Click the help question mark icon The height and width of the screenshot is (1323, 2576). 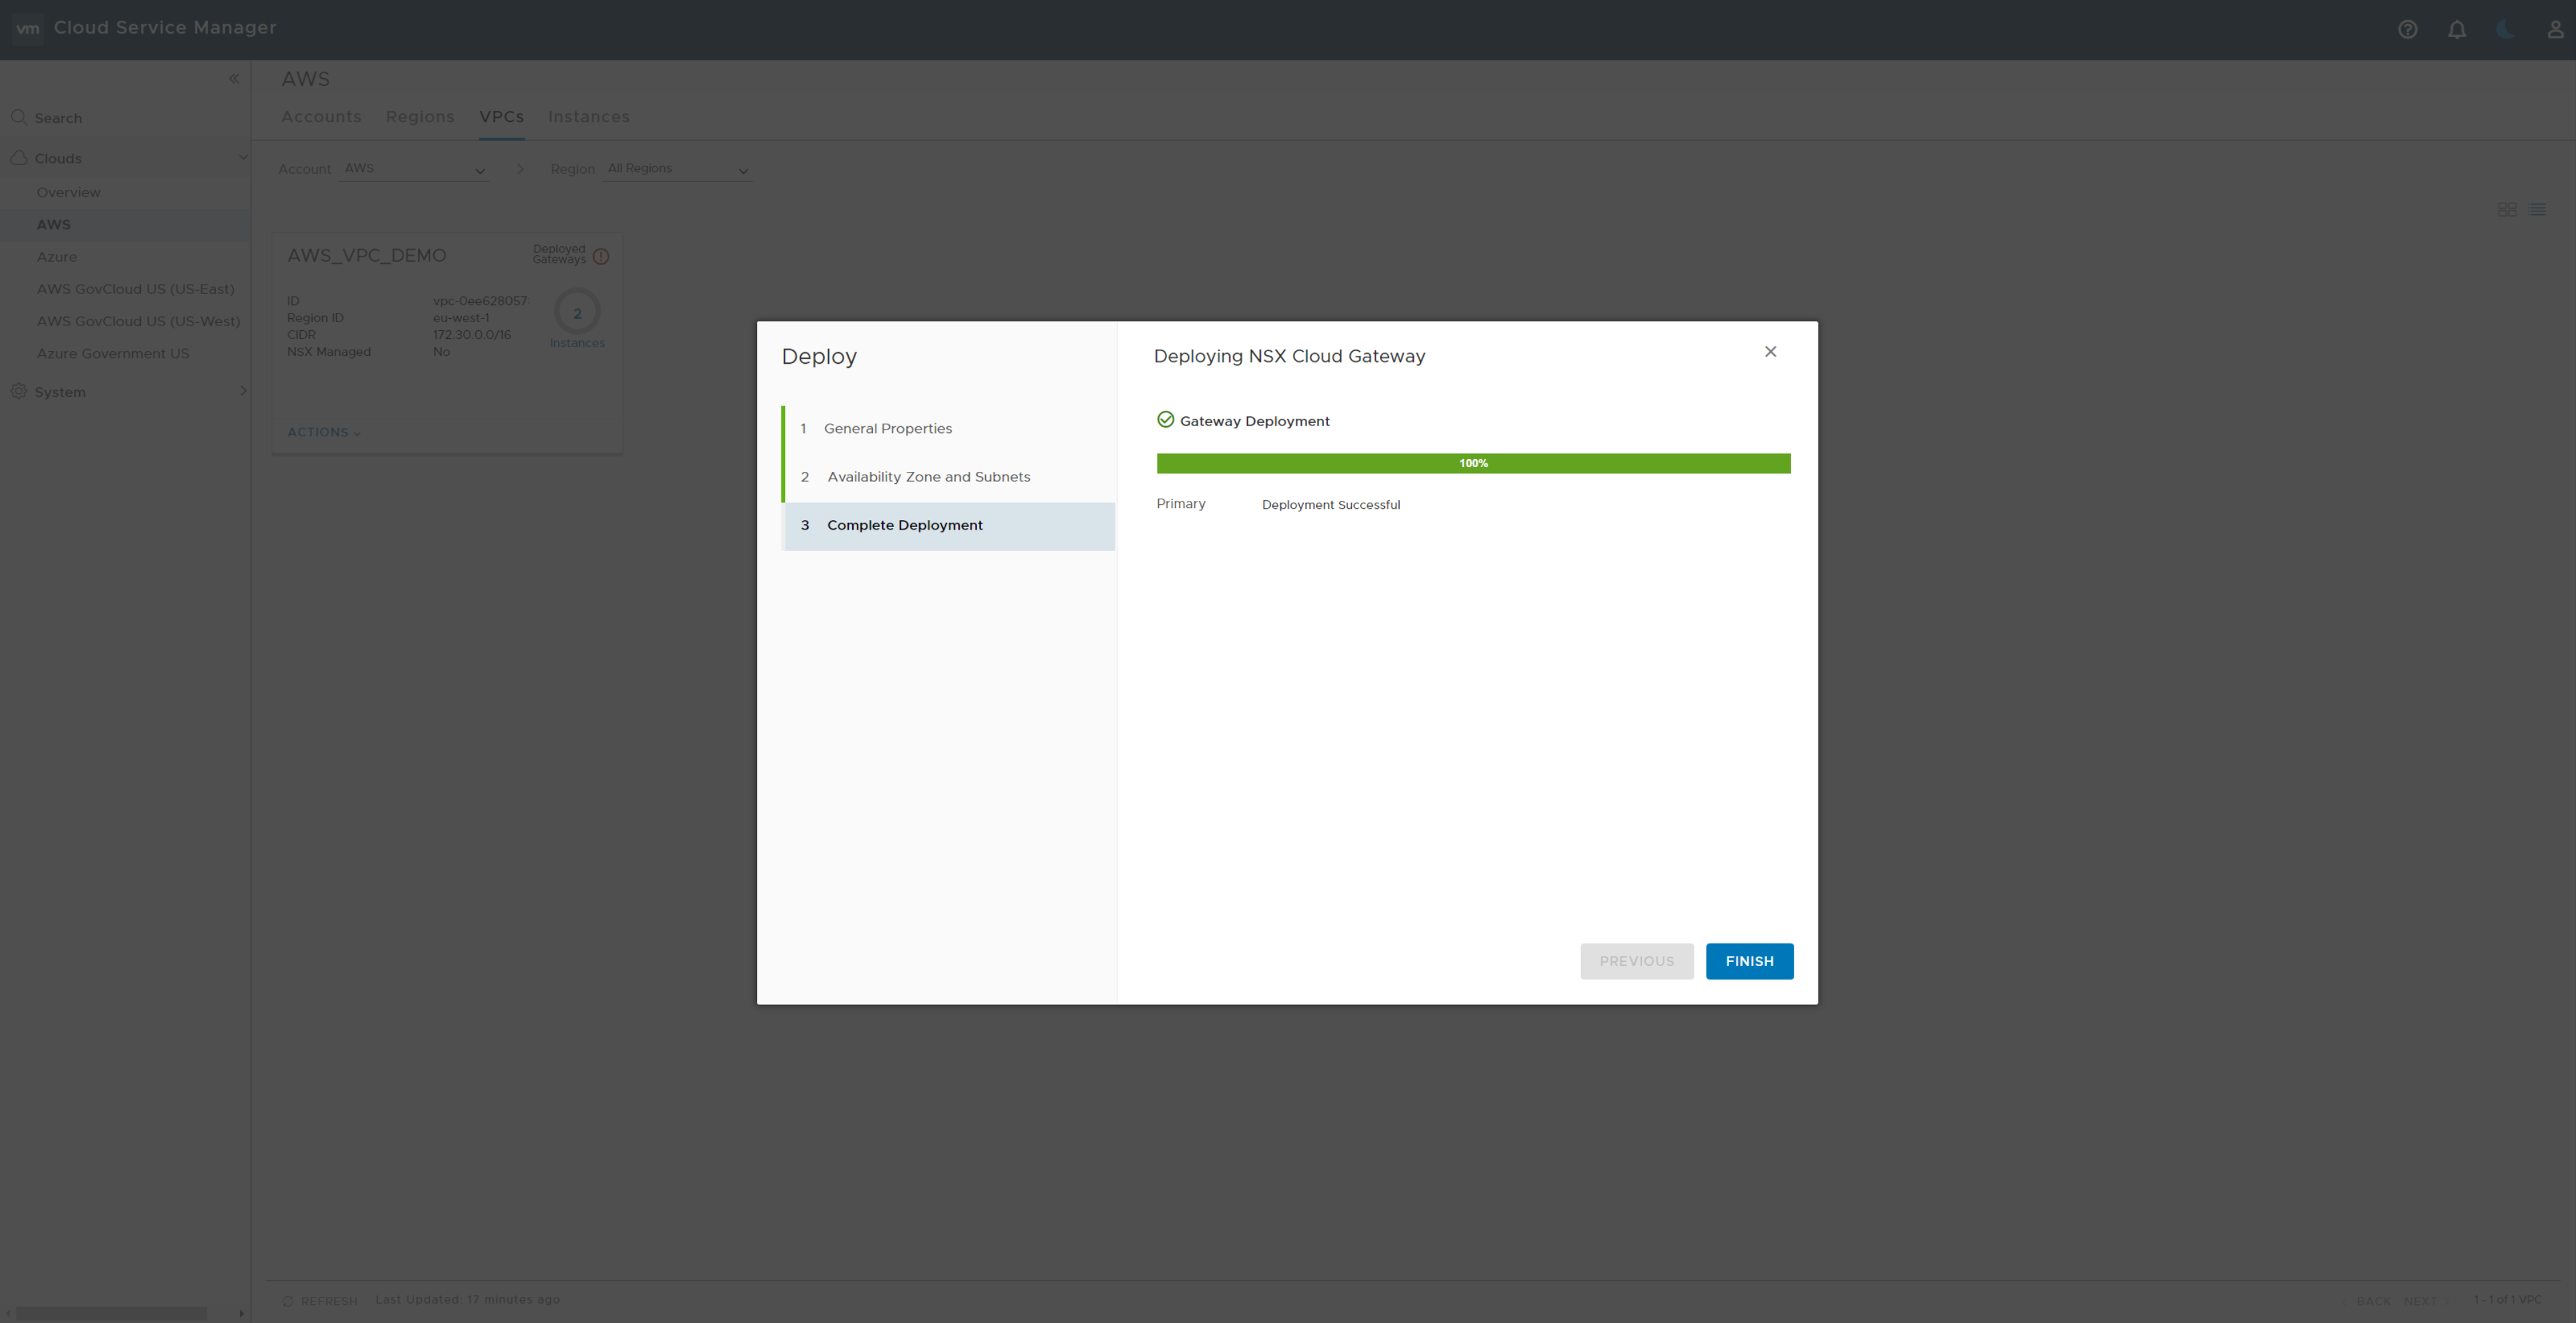click(2407, 29)
